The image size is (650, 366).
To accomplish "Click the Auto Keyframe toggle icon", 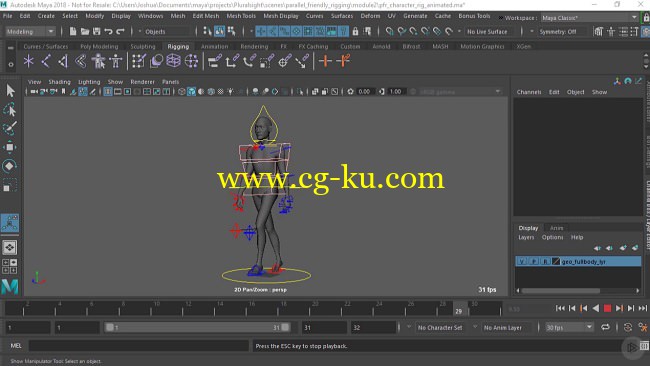I will coord(627,327).
